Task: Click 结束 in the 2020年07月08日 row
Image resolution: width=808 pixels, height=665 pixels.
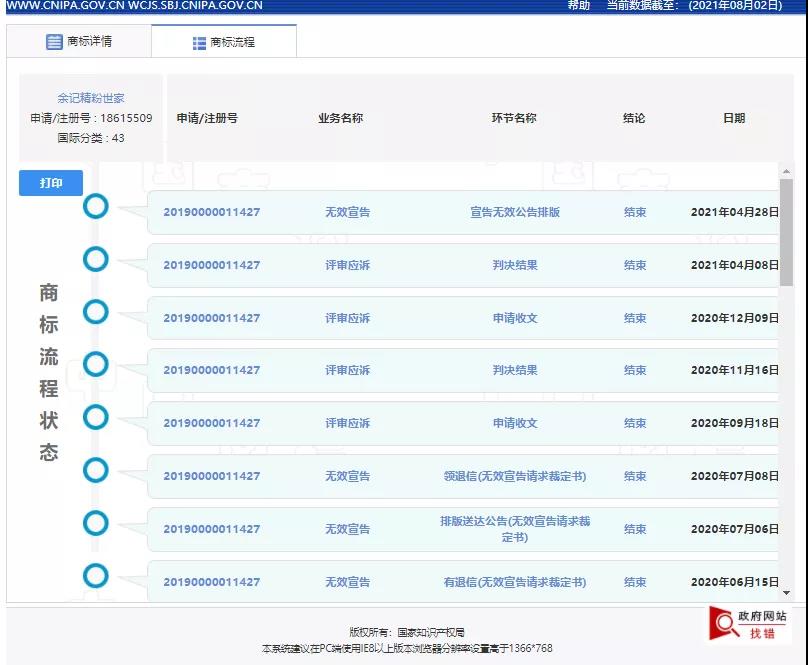Action: 635,476
